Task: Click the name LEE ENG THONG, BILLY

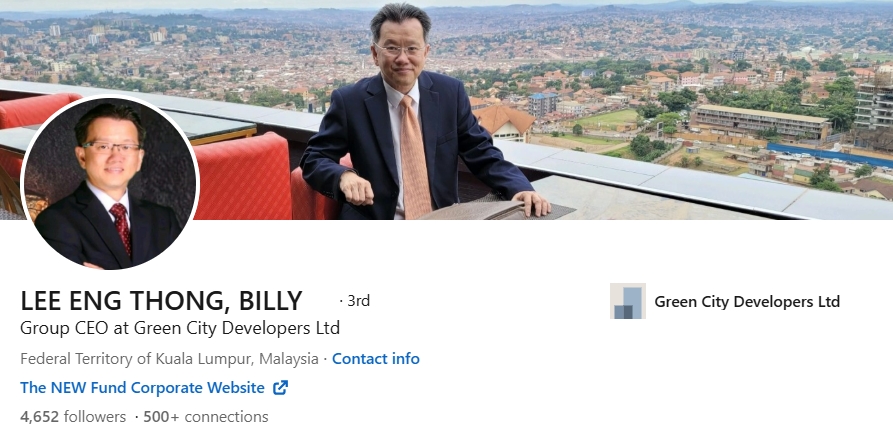Action: pos(161,301)
